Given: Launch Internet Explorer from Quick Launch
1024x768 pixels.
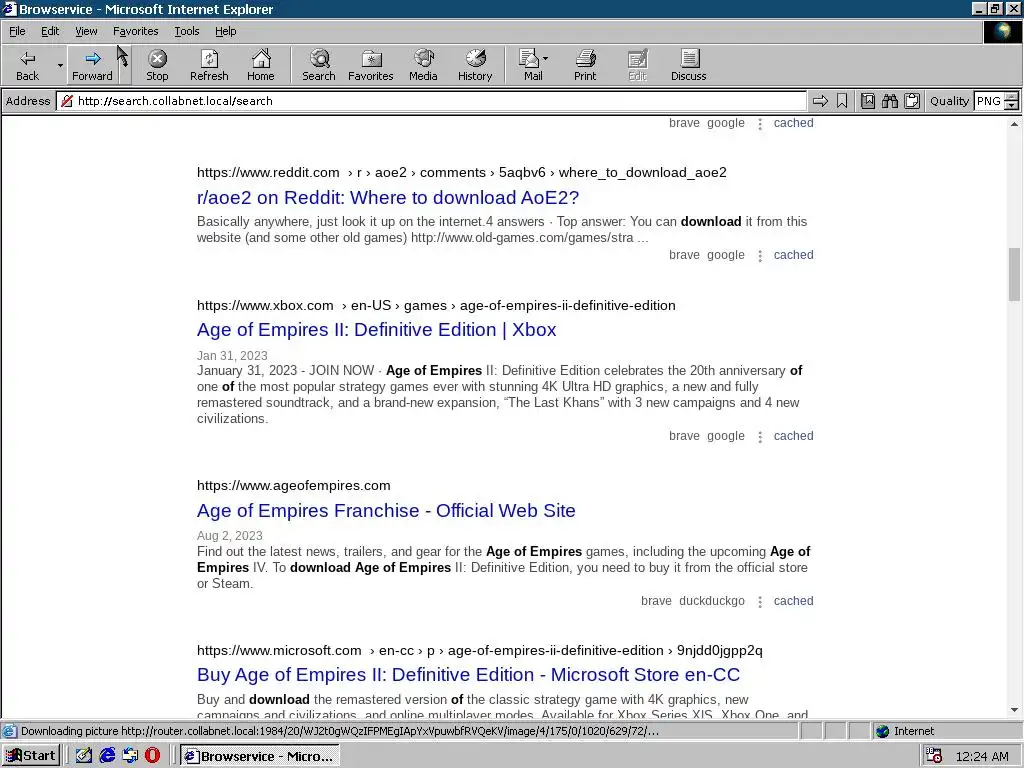Looking at the screenshot, I should (107, 756).
